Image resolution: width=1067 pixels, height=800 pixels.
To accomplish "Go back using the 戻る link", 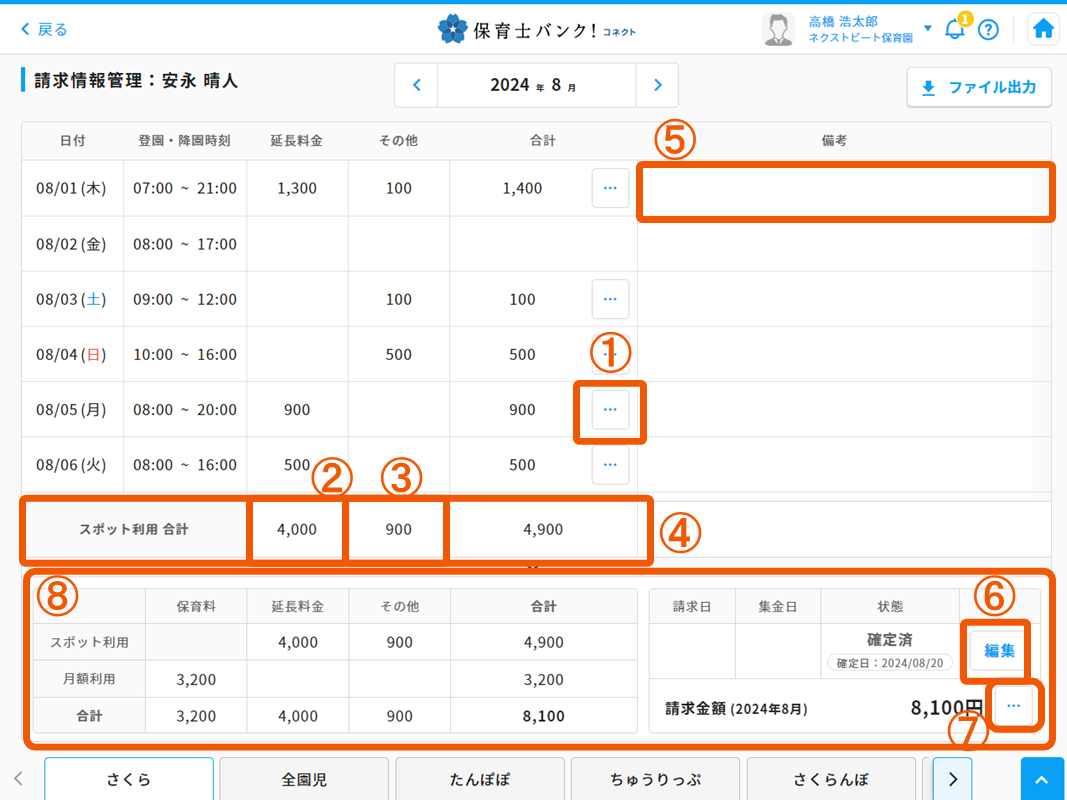I will pyautogui.click(x=42, y=29).
